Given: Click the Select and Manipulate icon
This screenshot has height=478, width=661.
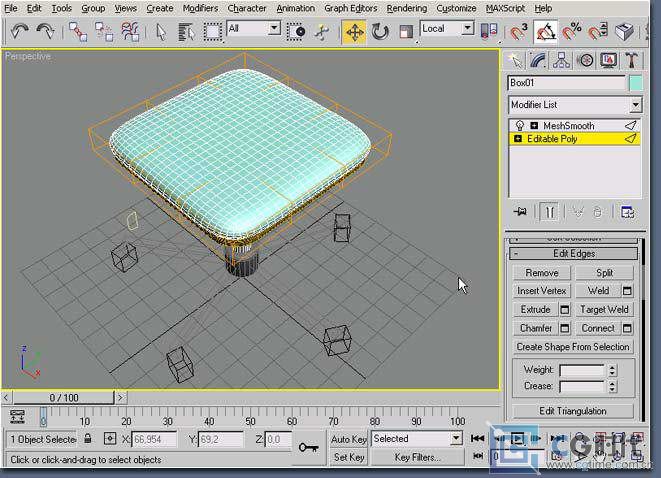Looking at the screenshot, I should [x=322, y=32].
